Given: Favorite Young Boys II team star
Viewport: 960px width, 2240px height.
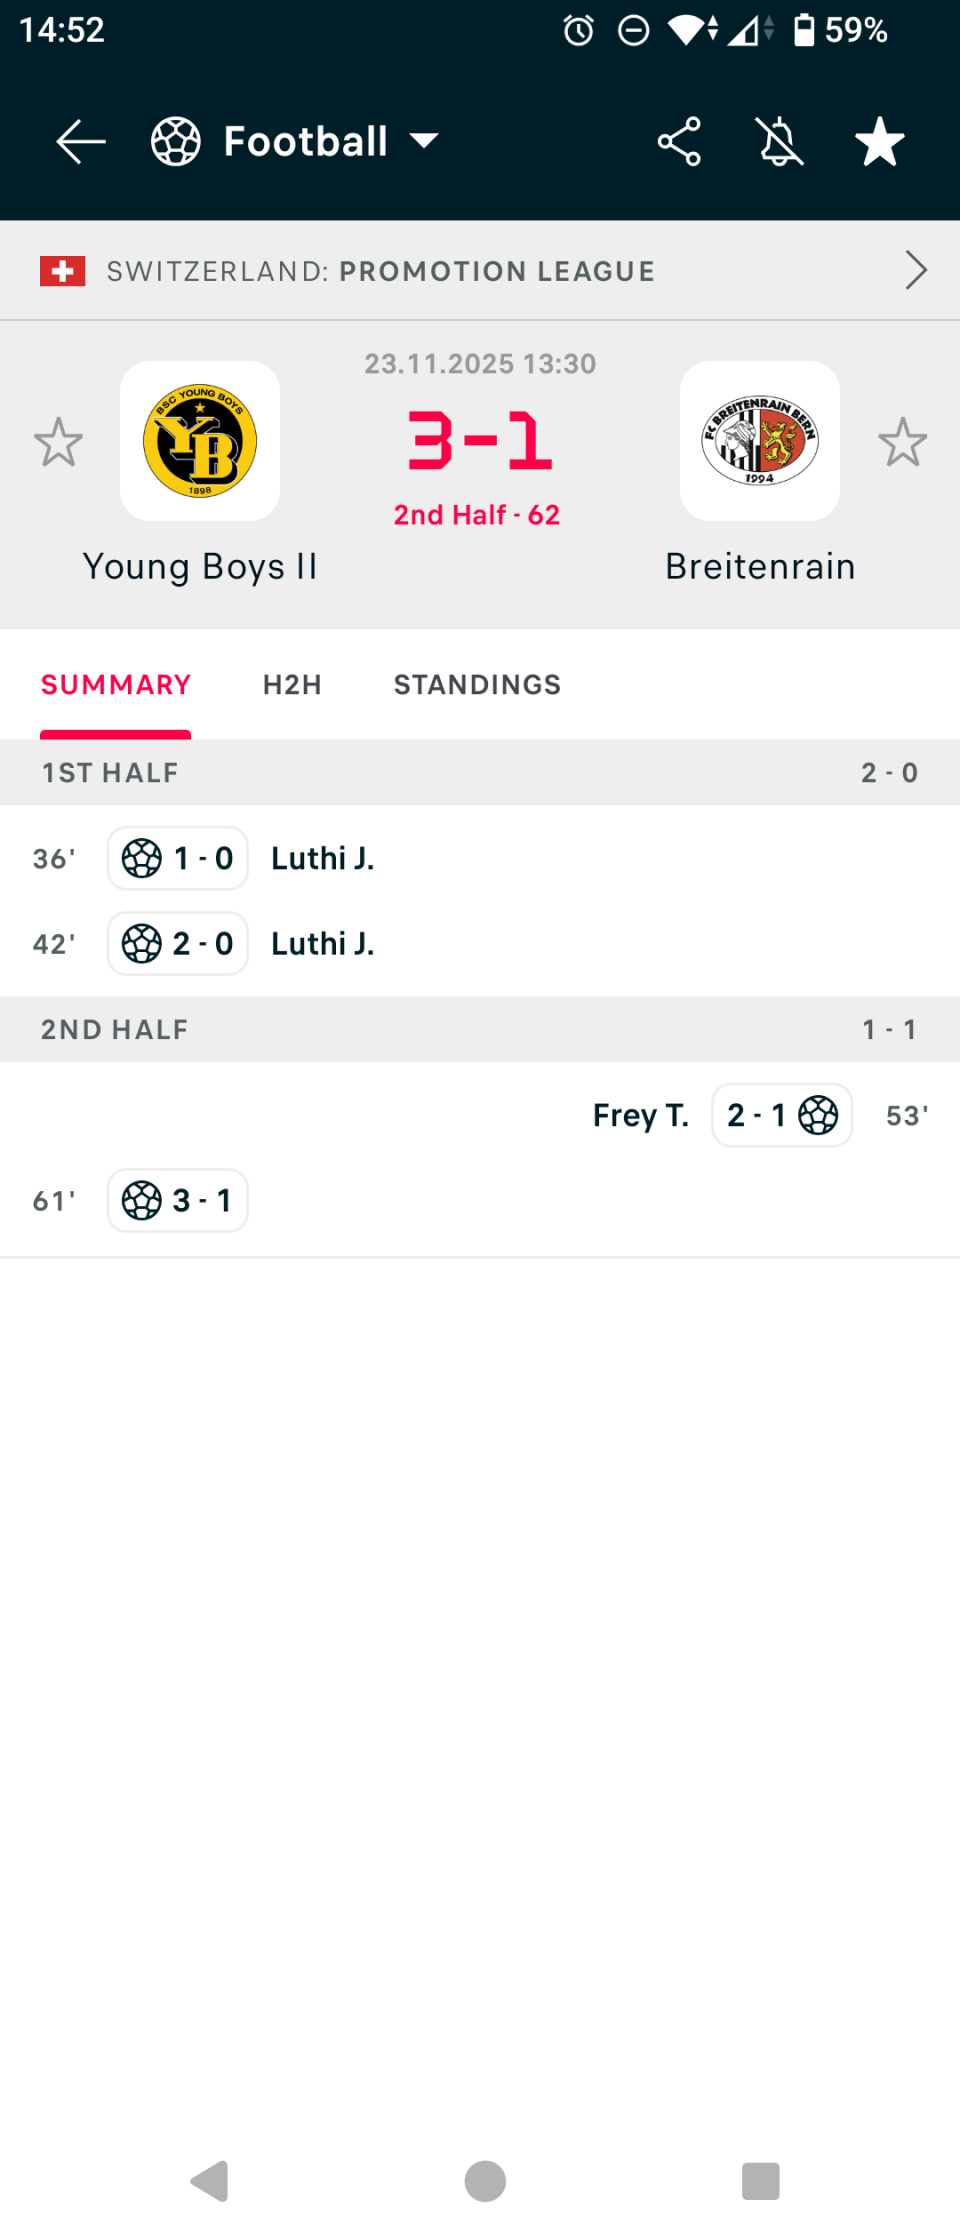Looking at the screenshot, I should [x=58, y=442].
